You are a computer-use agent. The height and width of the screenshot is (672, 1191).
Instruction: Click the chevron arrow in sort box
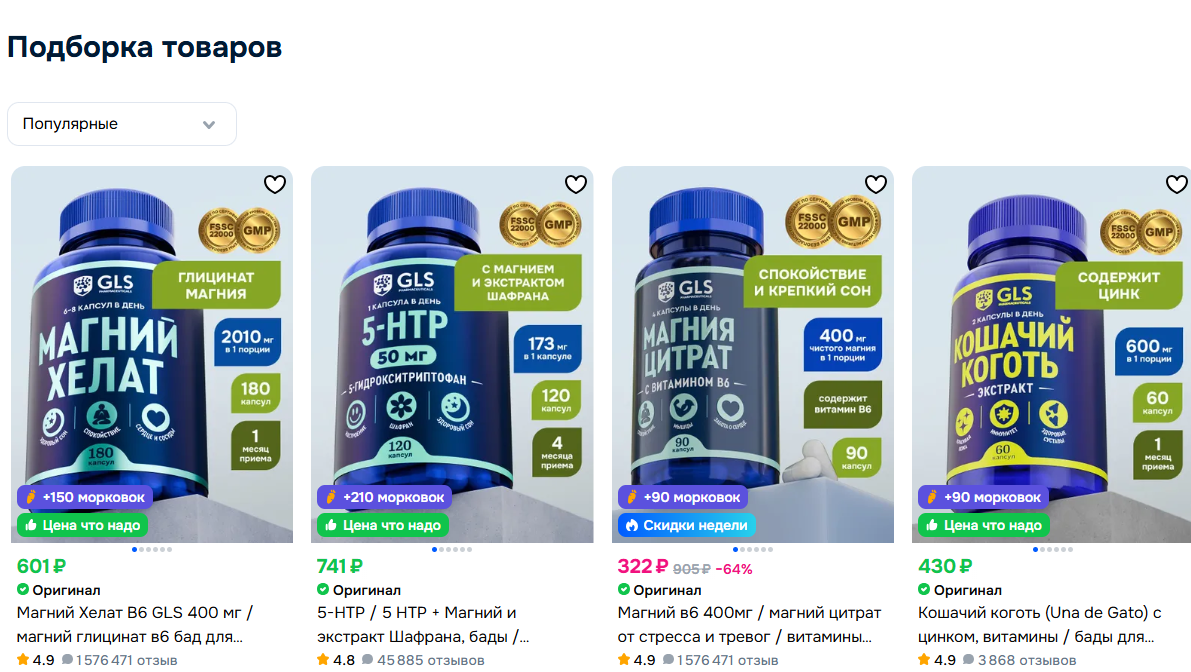tap(209, 125)
